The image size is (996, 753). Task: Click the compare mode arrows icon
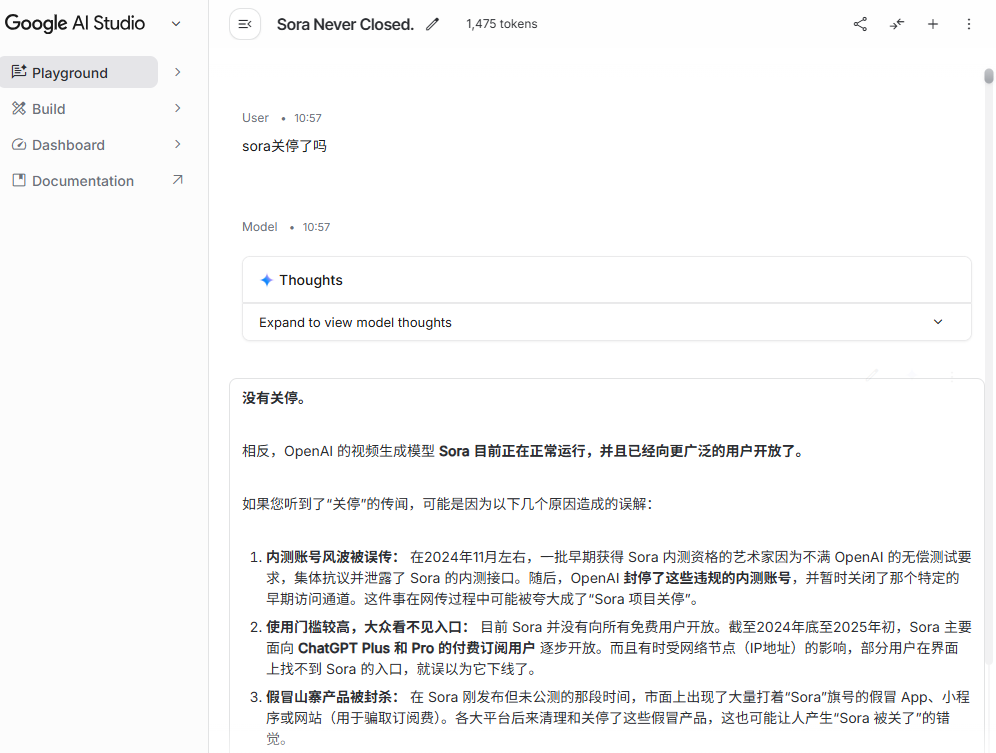(x=897, y=24)
